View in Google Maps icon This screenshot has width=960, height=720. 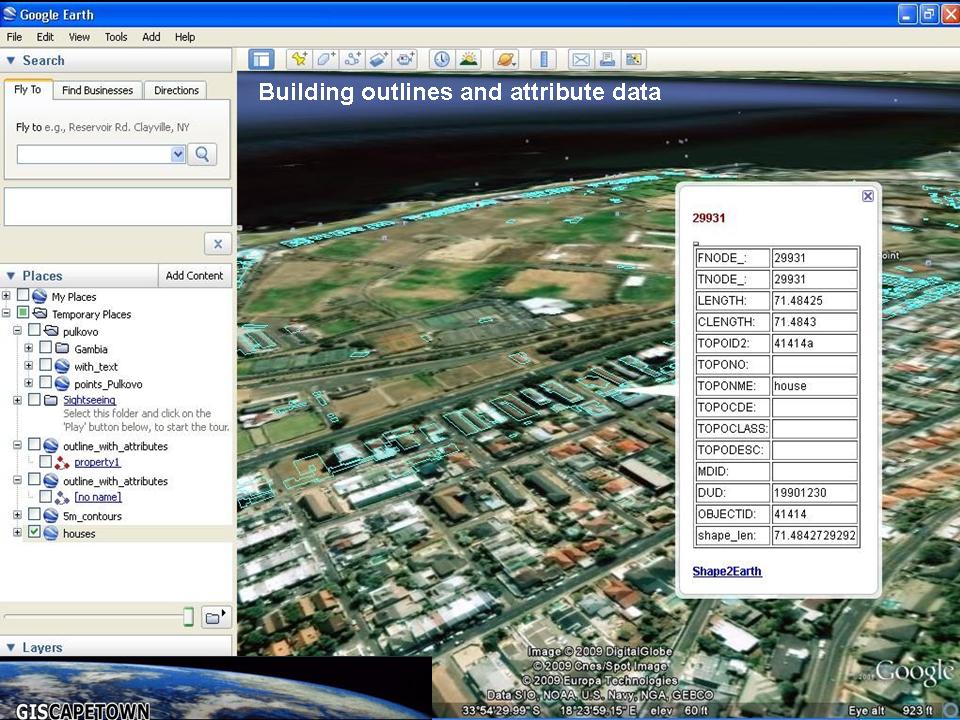[634, 59]
